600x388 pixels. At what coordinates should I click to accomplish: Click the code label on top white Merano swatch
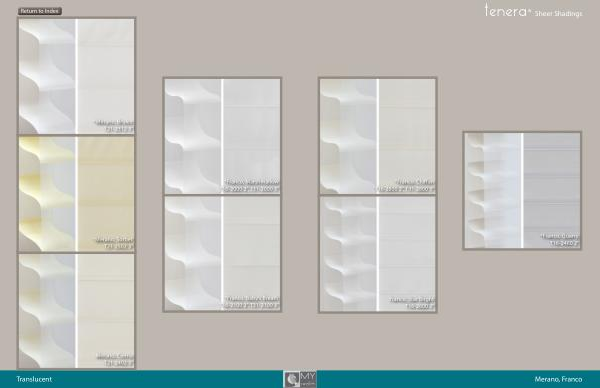point(120,130)
